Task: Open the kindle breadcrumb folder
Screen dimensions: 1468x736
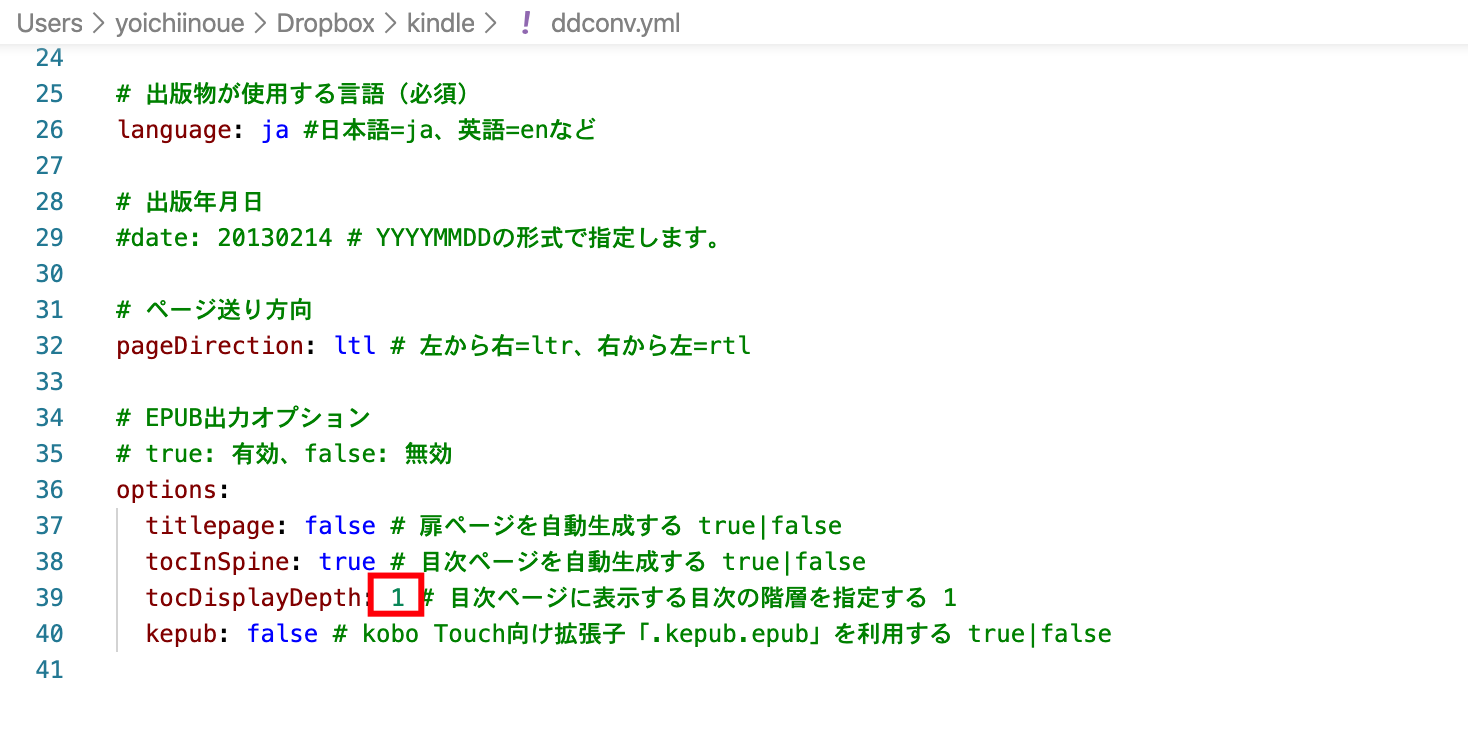Action: click(441, 23)
